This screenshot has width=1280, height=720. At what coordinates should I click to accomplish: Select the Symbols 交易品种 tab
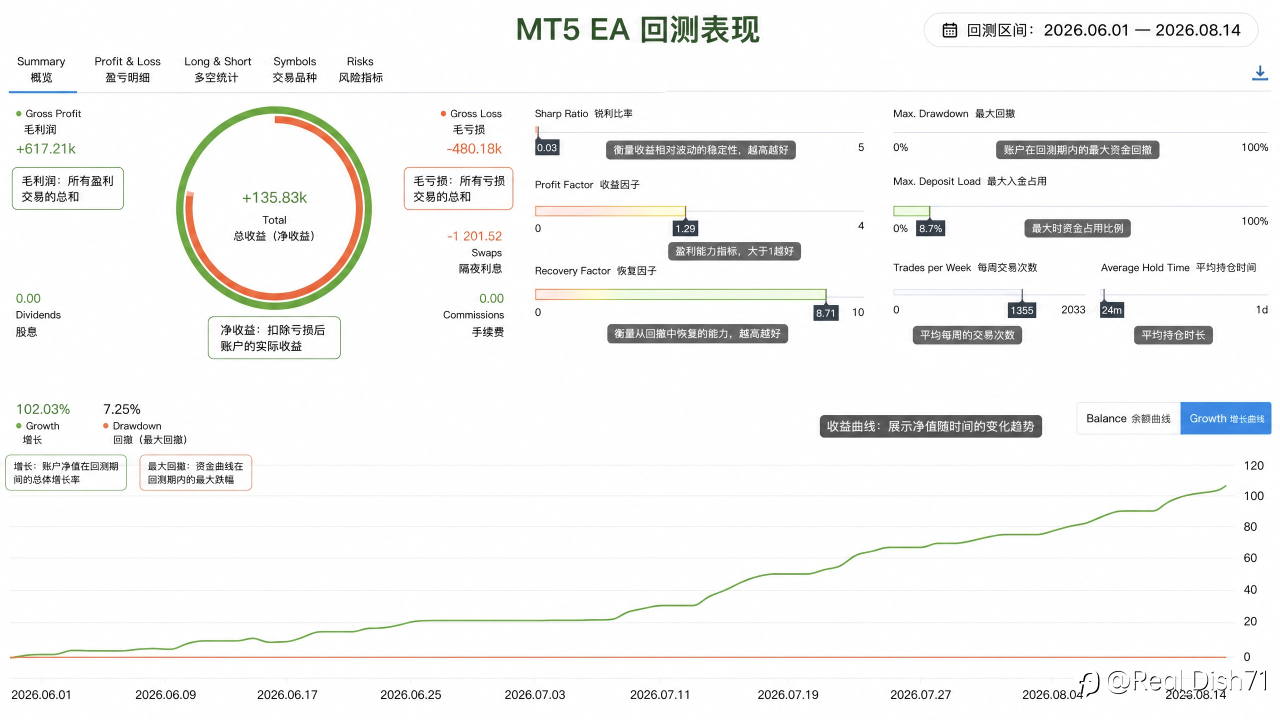click(x=295, y=69)
